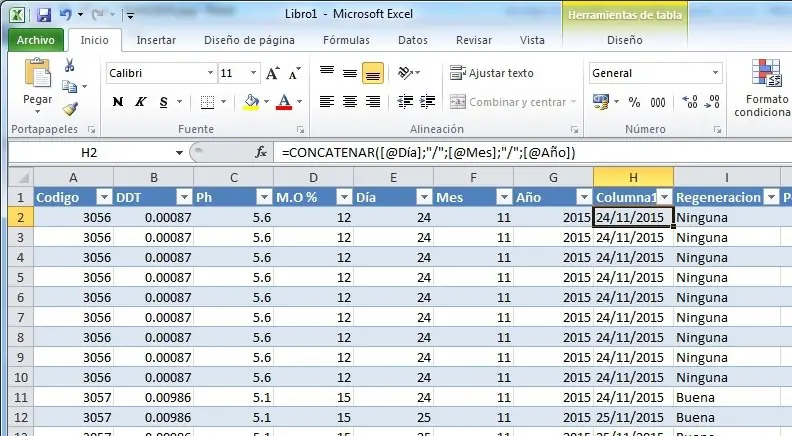Open the Codigo column filter dropdown
Image resolution: width=792 pixels, height=436 pixels.
coord(104,197)
